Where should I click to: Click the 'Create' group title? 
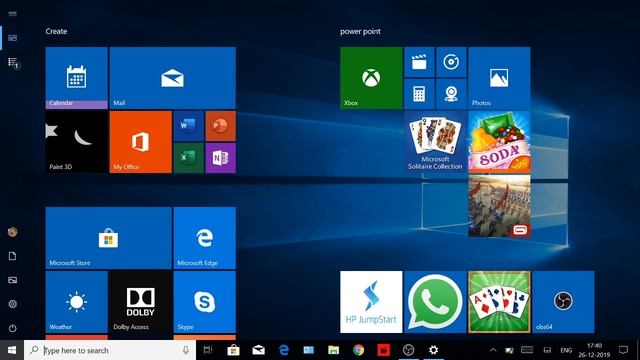tap(56, 31)
